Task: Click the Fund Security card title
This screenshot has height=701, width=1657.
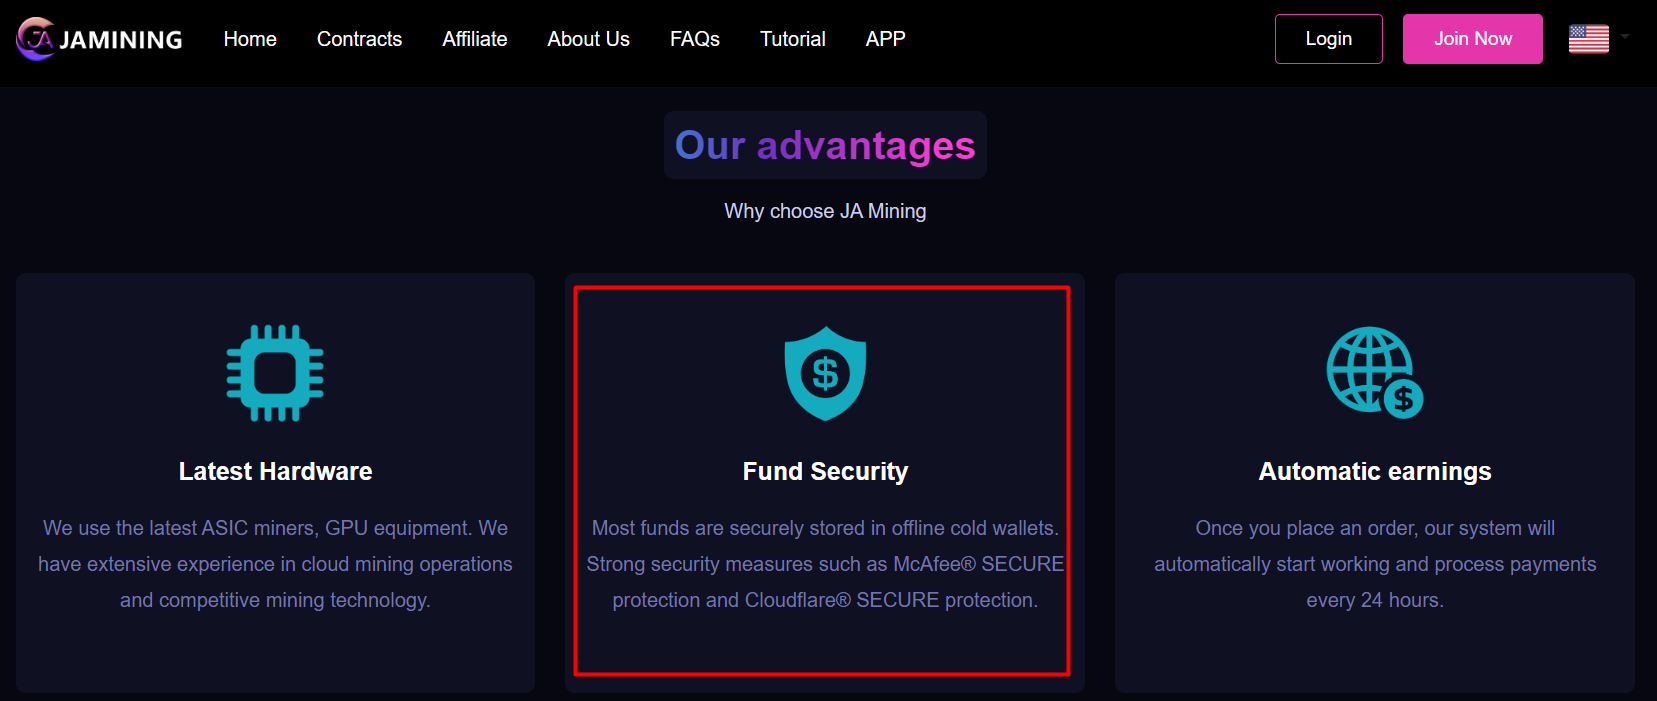Action: coord(825,471)
